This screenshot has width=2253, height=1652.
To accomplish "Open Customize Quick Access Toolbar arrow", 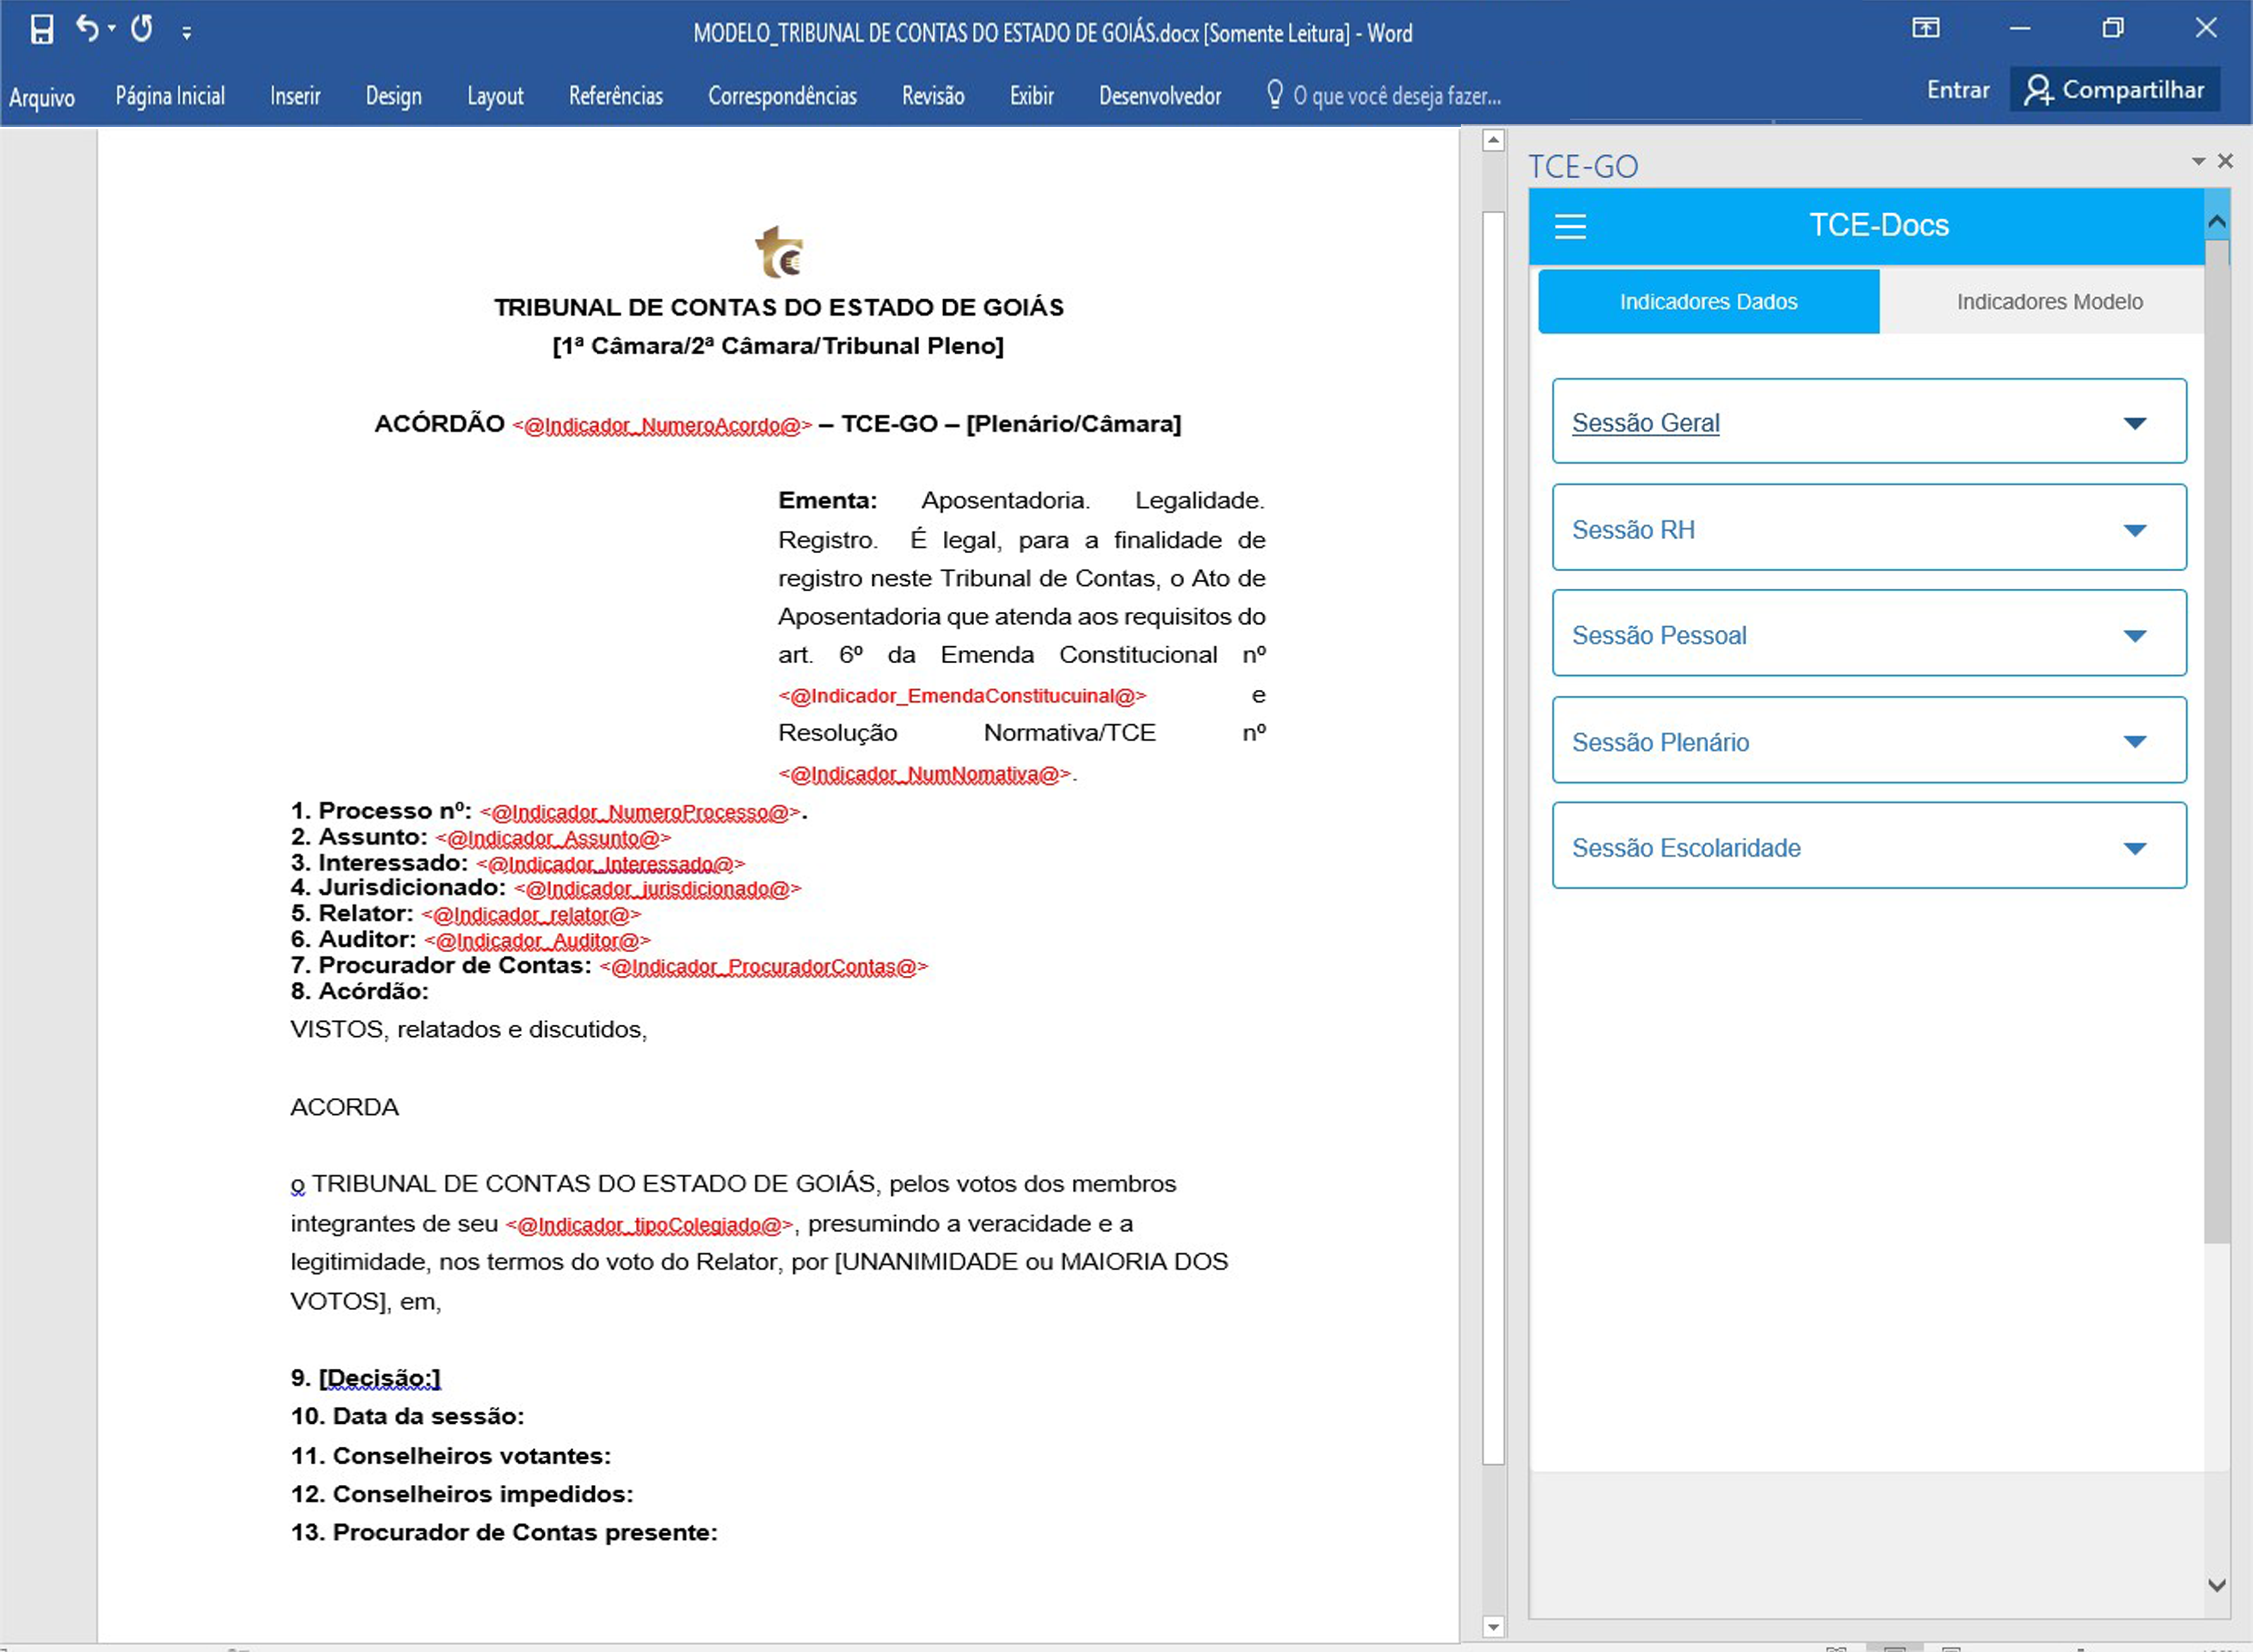I will coord(186,33).
